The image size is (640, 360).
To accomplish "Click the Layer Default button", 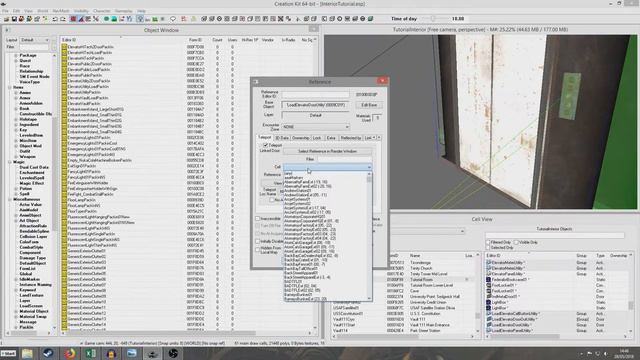I will [316, 116].
